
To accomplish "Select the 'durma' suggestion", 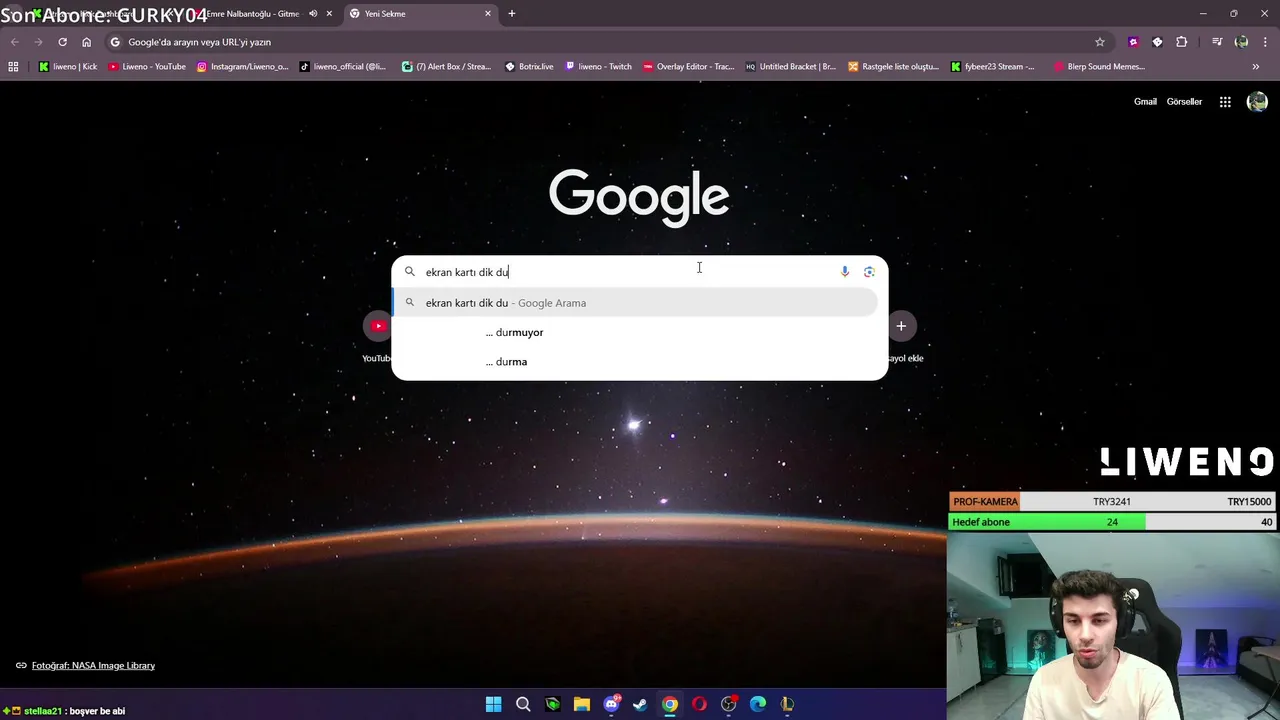I will point(635,362).
